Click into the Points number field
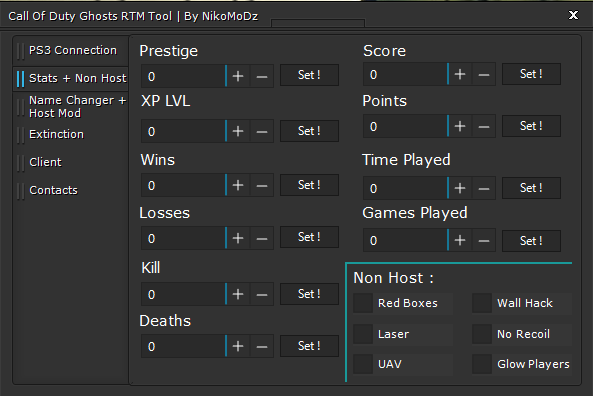593x396 pixels. 405,126
